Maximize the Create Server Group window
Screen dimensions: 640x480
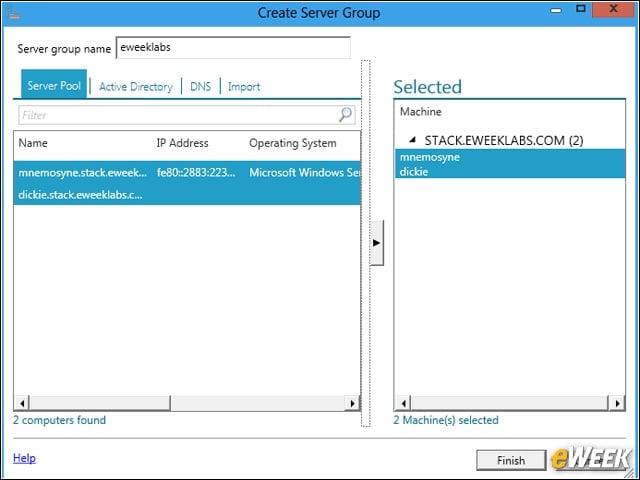pyautogui.click(x=580, y=9)
